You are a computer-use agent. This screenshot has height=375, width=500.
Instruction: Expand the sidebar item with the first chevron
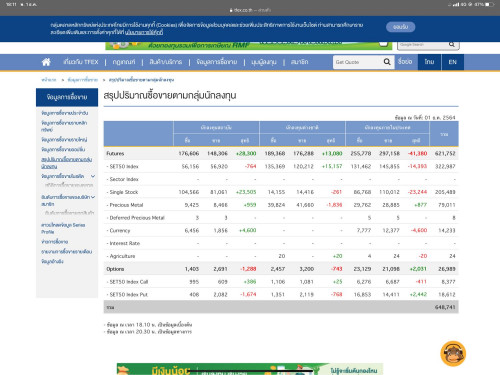[x=93, y=176]
